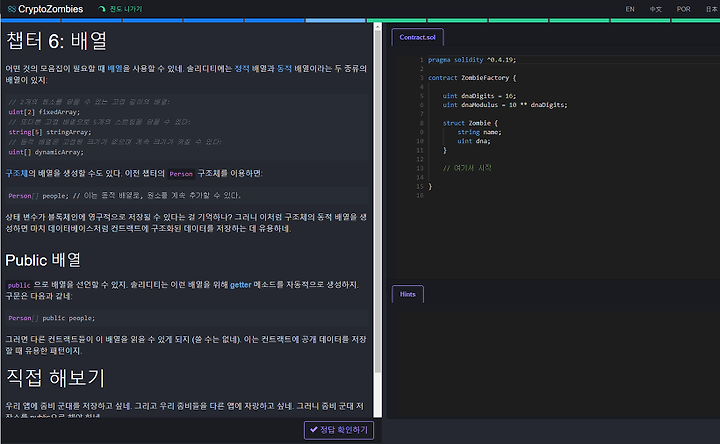Click the first blue progress segment
Image resolution: width=720 pixels, height=444 pixels.
[31, 20]
